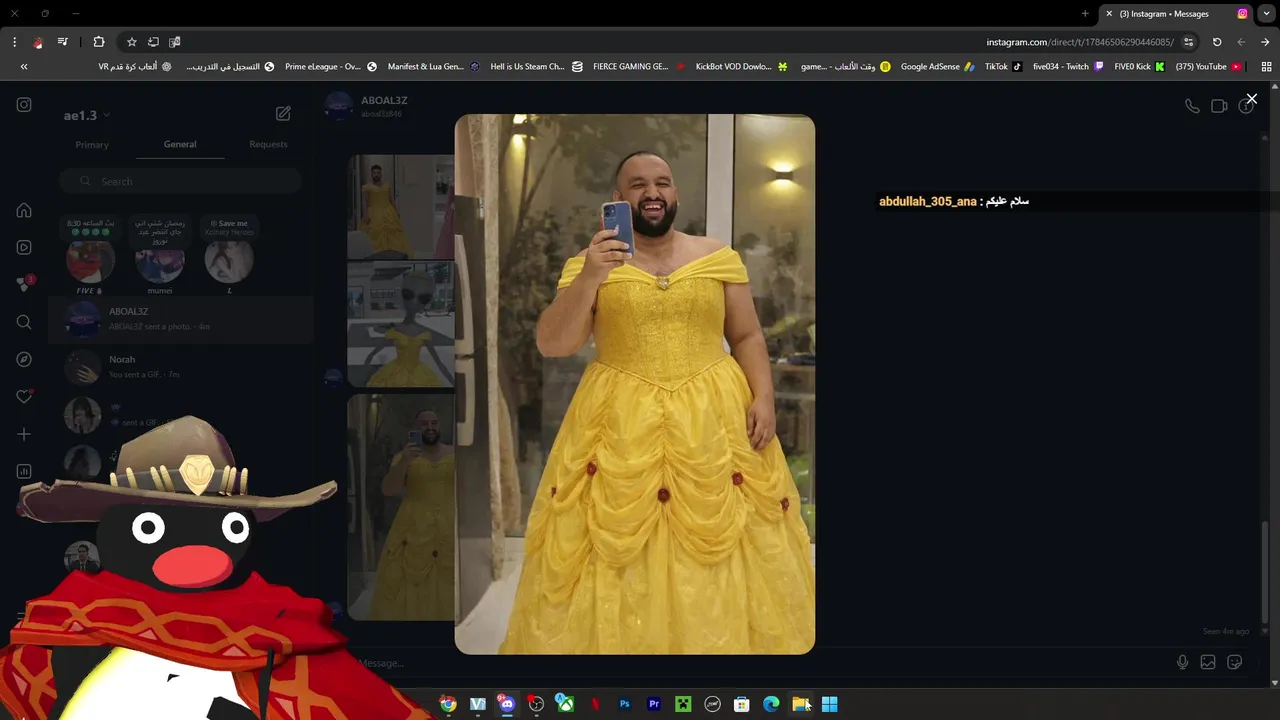The image size is (1280, 720).
Task: Open a new browser tab with plus
Action: click(x=1085, y=14)
